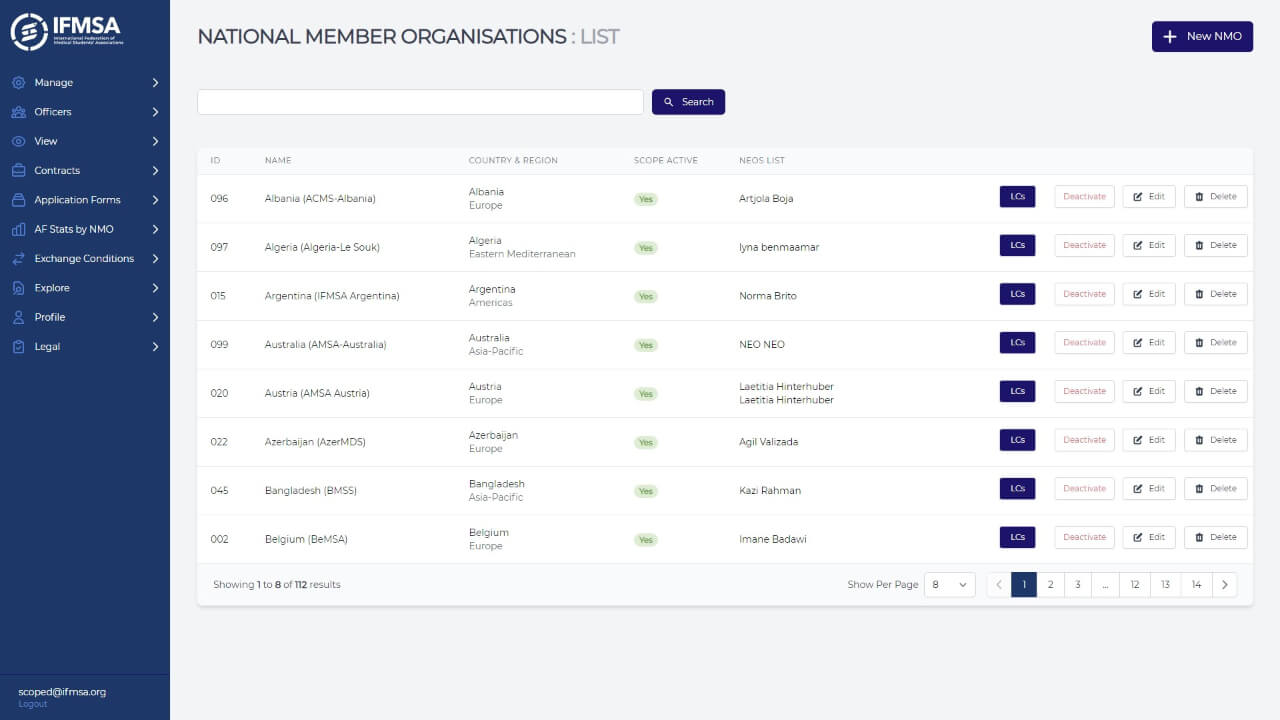The width and height of the screenshot is (1280, 720).
Task: Create a New NMO
Action: pos(1202,37)
